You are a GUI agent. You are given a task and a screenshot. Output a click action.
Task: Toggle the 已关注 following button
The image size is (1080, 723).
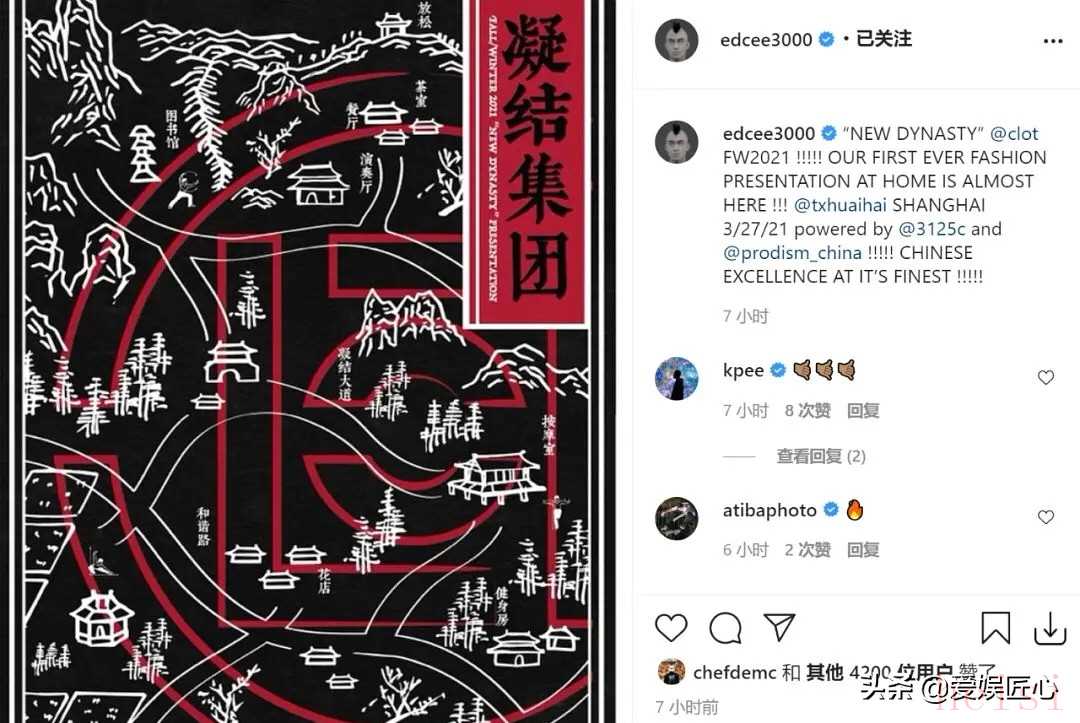click(884, 39)
